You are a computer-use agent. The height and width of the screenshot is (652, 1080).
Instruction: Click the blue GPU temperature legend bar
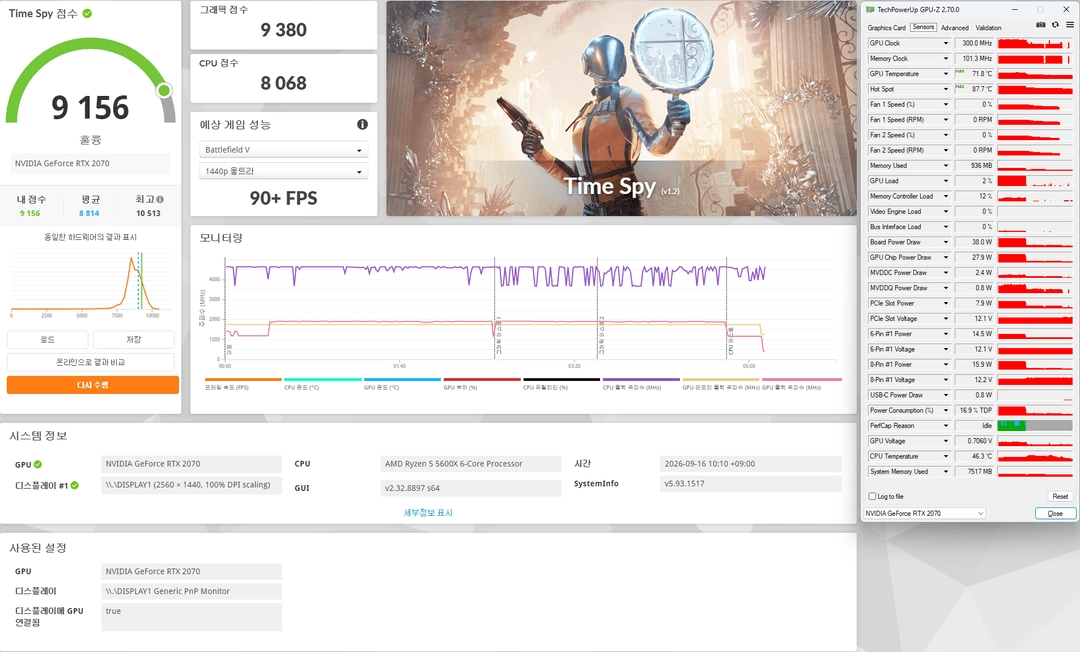point(402,379)
